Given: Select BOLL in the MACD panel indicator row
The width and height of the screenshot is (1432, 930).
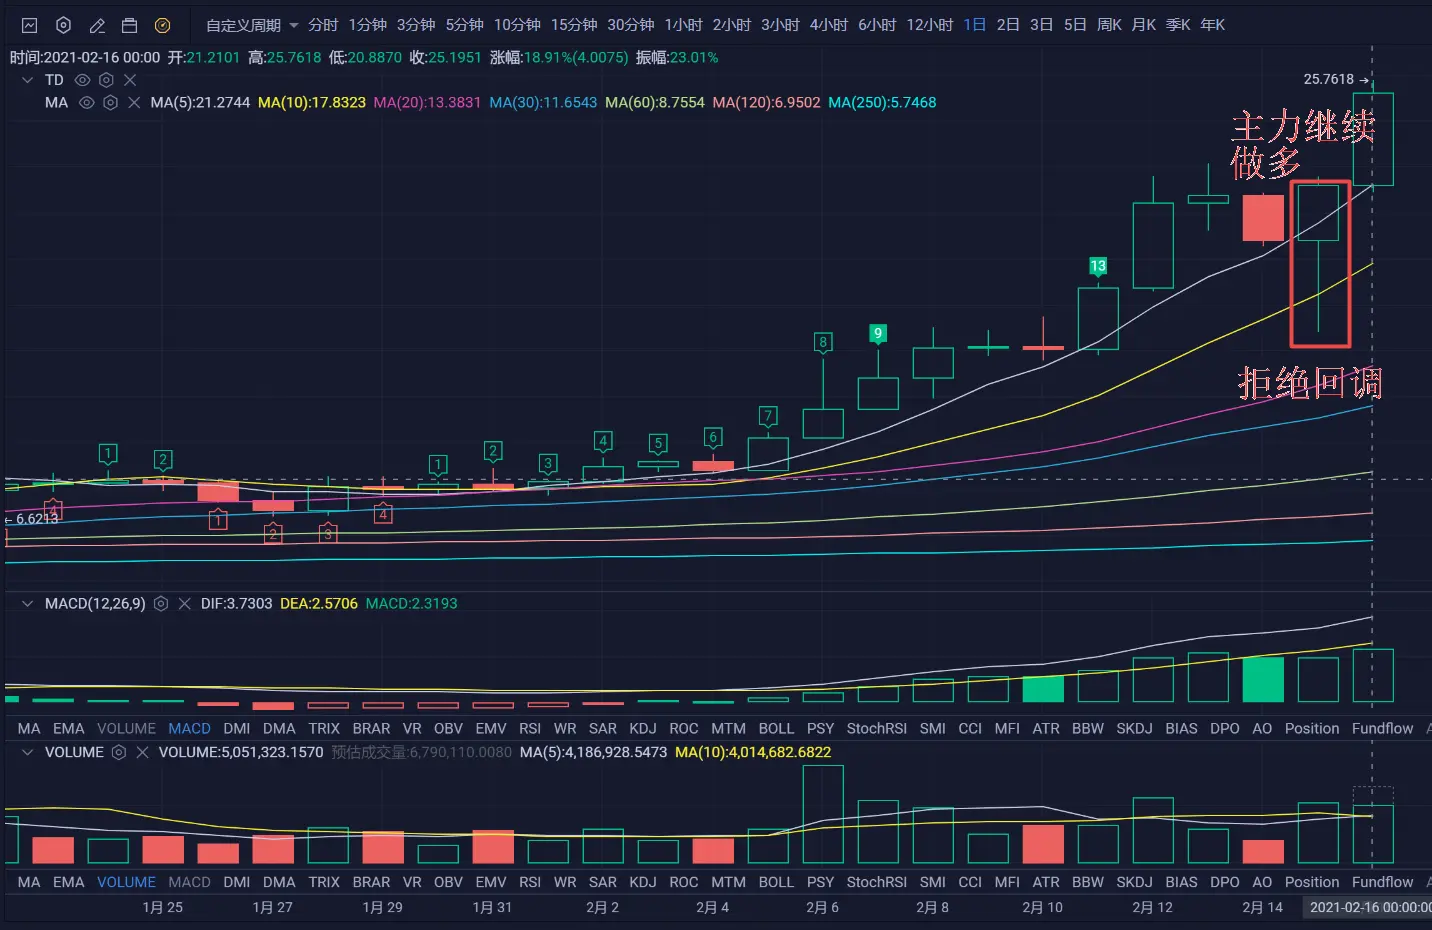Looking at the screenshot, I should click(x=776, y=729).
